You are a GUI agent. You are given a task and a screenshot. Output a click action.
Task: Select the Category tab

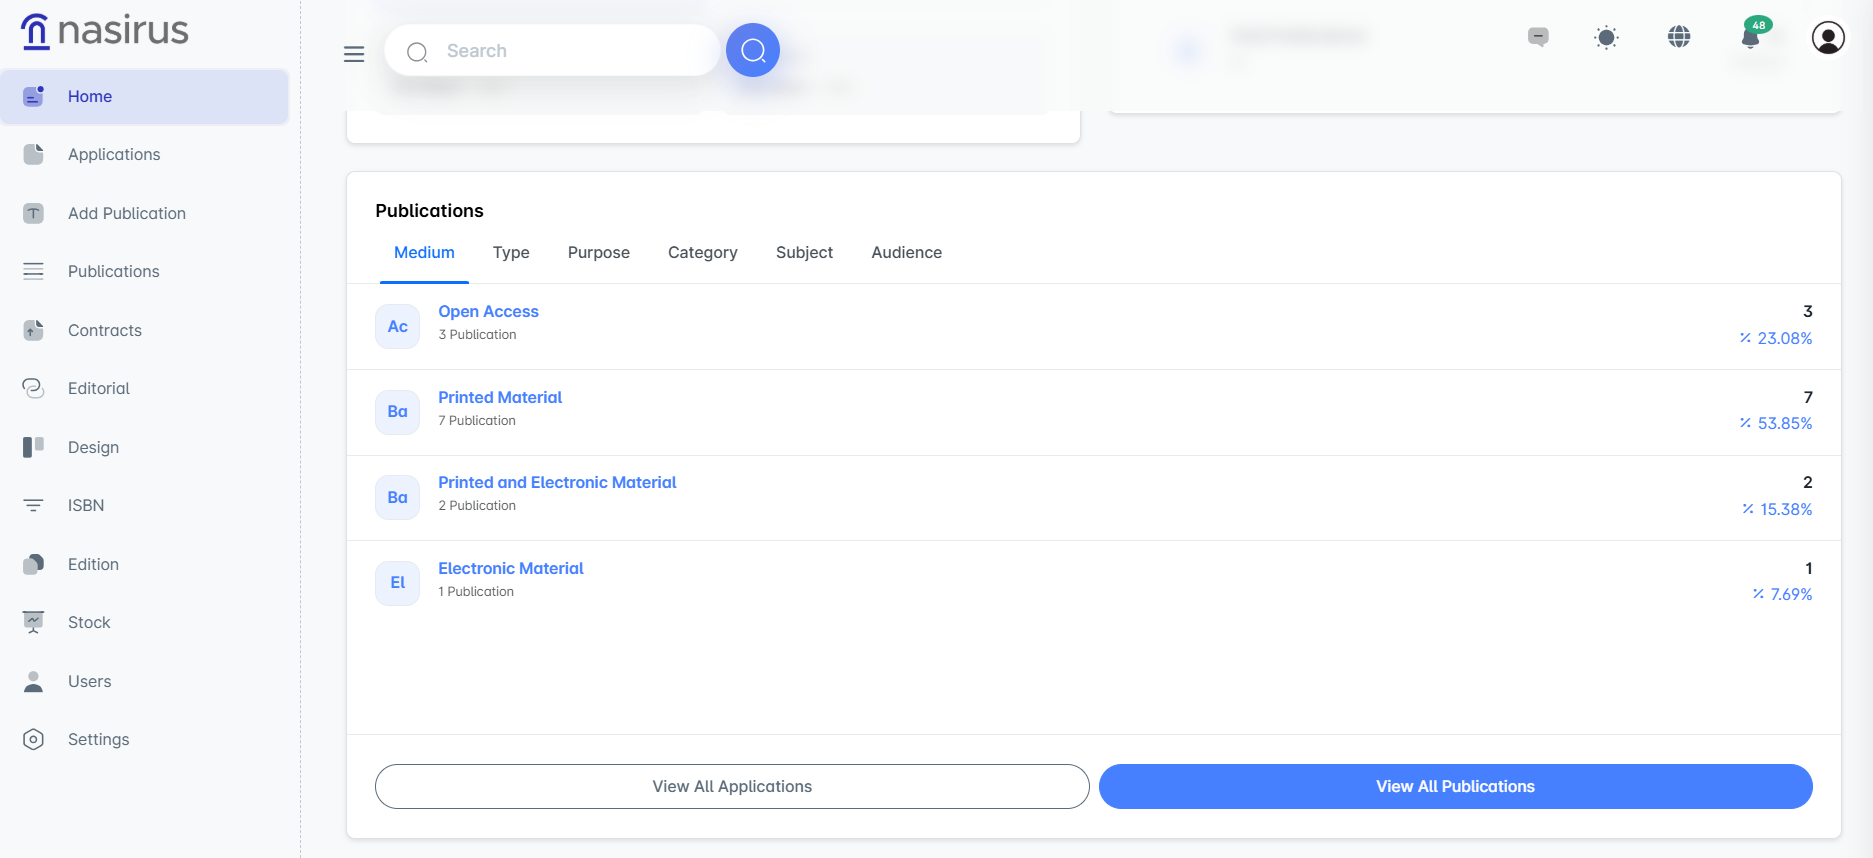[702, 252]
